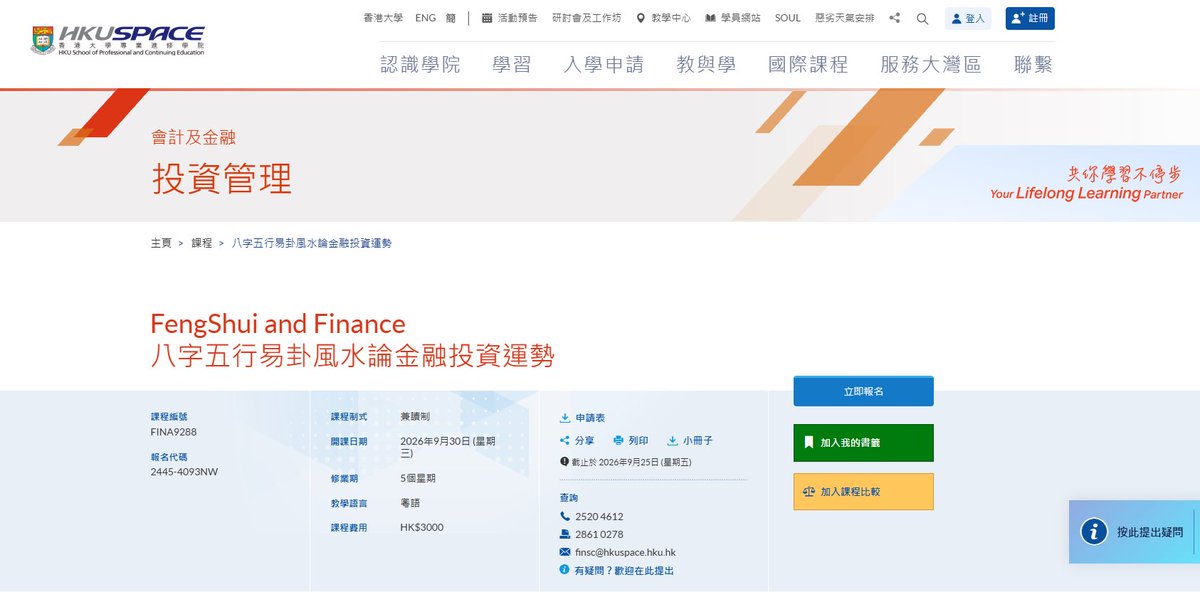Click the location pin icon beside 教學中心

[641, 18]
